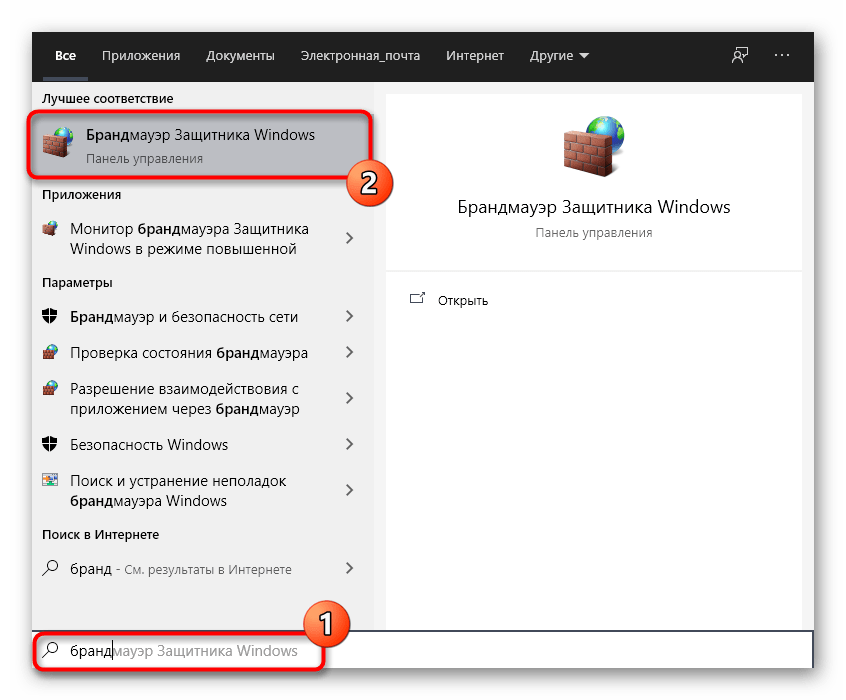Click the Windows Security shield icon

click(x=51, y=445)
